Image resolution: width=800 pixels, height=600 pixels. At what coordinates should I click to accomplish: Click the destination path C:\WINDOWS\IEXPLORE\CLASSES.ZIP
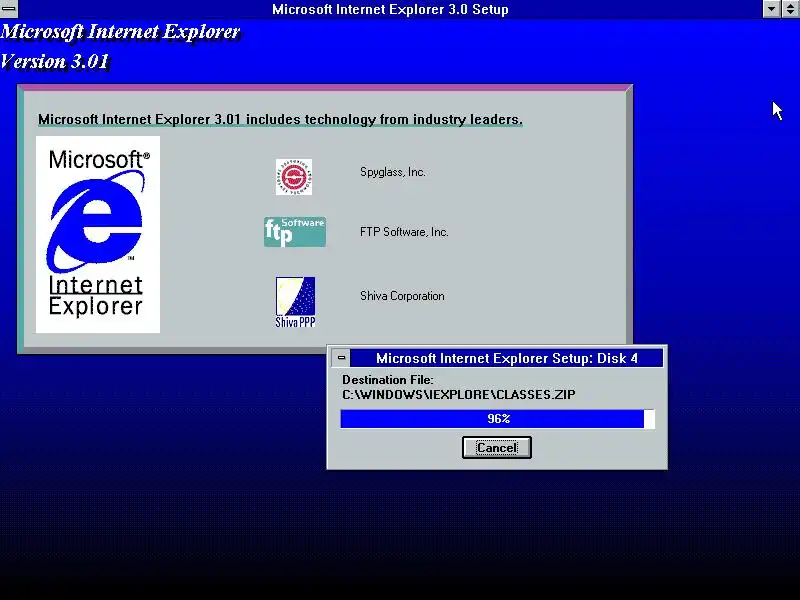click(x=459, y=394)
